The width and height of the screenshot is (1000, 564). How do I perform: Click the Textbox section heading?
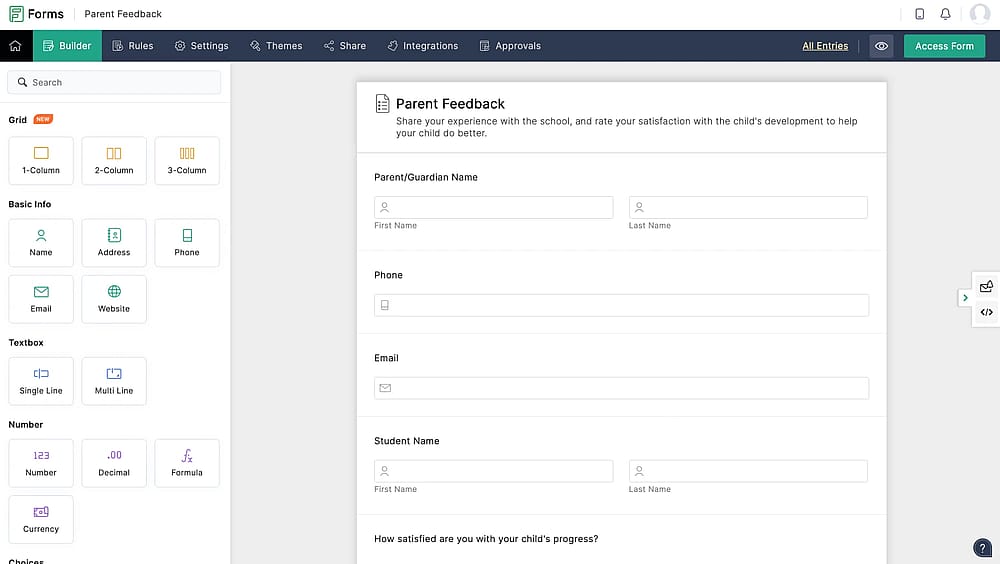coord(26,343)
